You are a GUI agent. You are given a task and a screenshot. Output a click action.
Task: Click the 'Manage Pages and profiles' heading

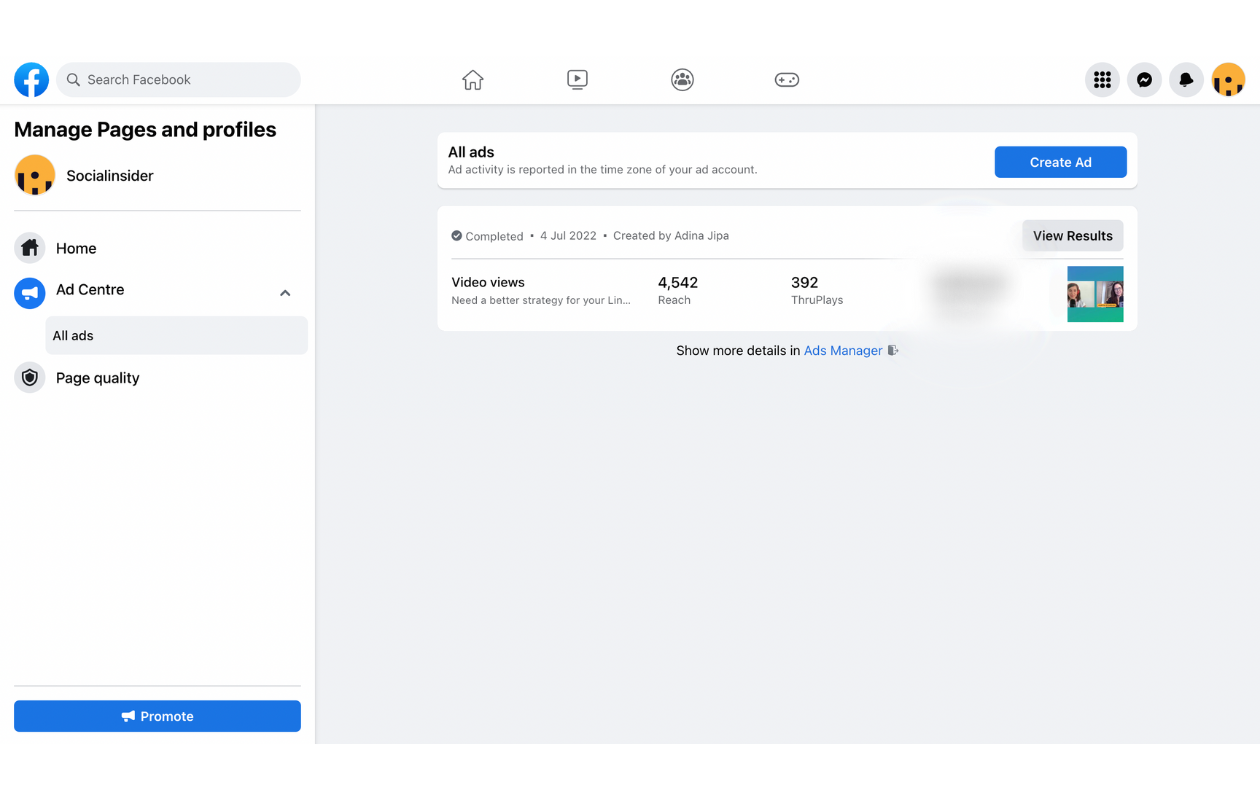145,130
